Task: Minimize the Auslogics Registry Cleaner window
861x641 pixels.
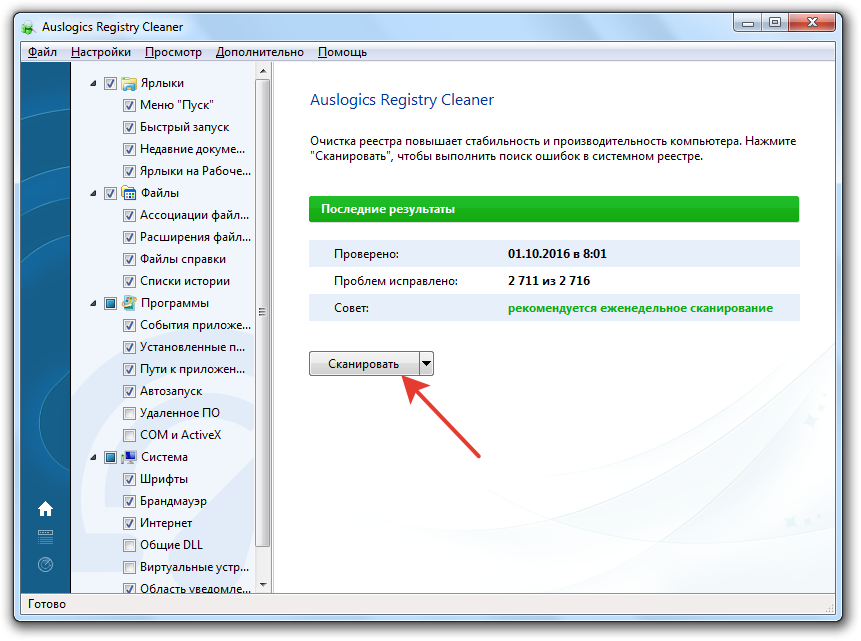Action: [747, 23]
